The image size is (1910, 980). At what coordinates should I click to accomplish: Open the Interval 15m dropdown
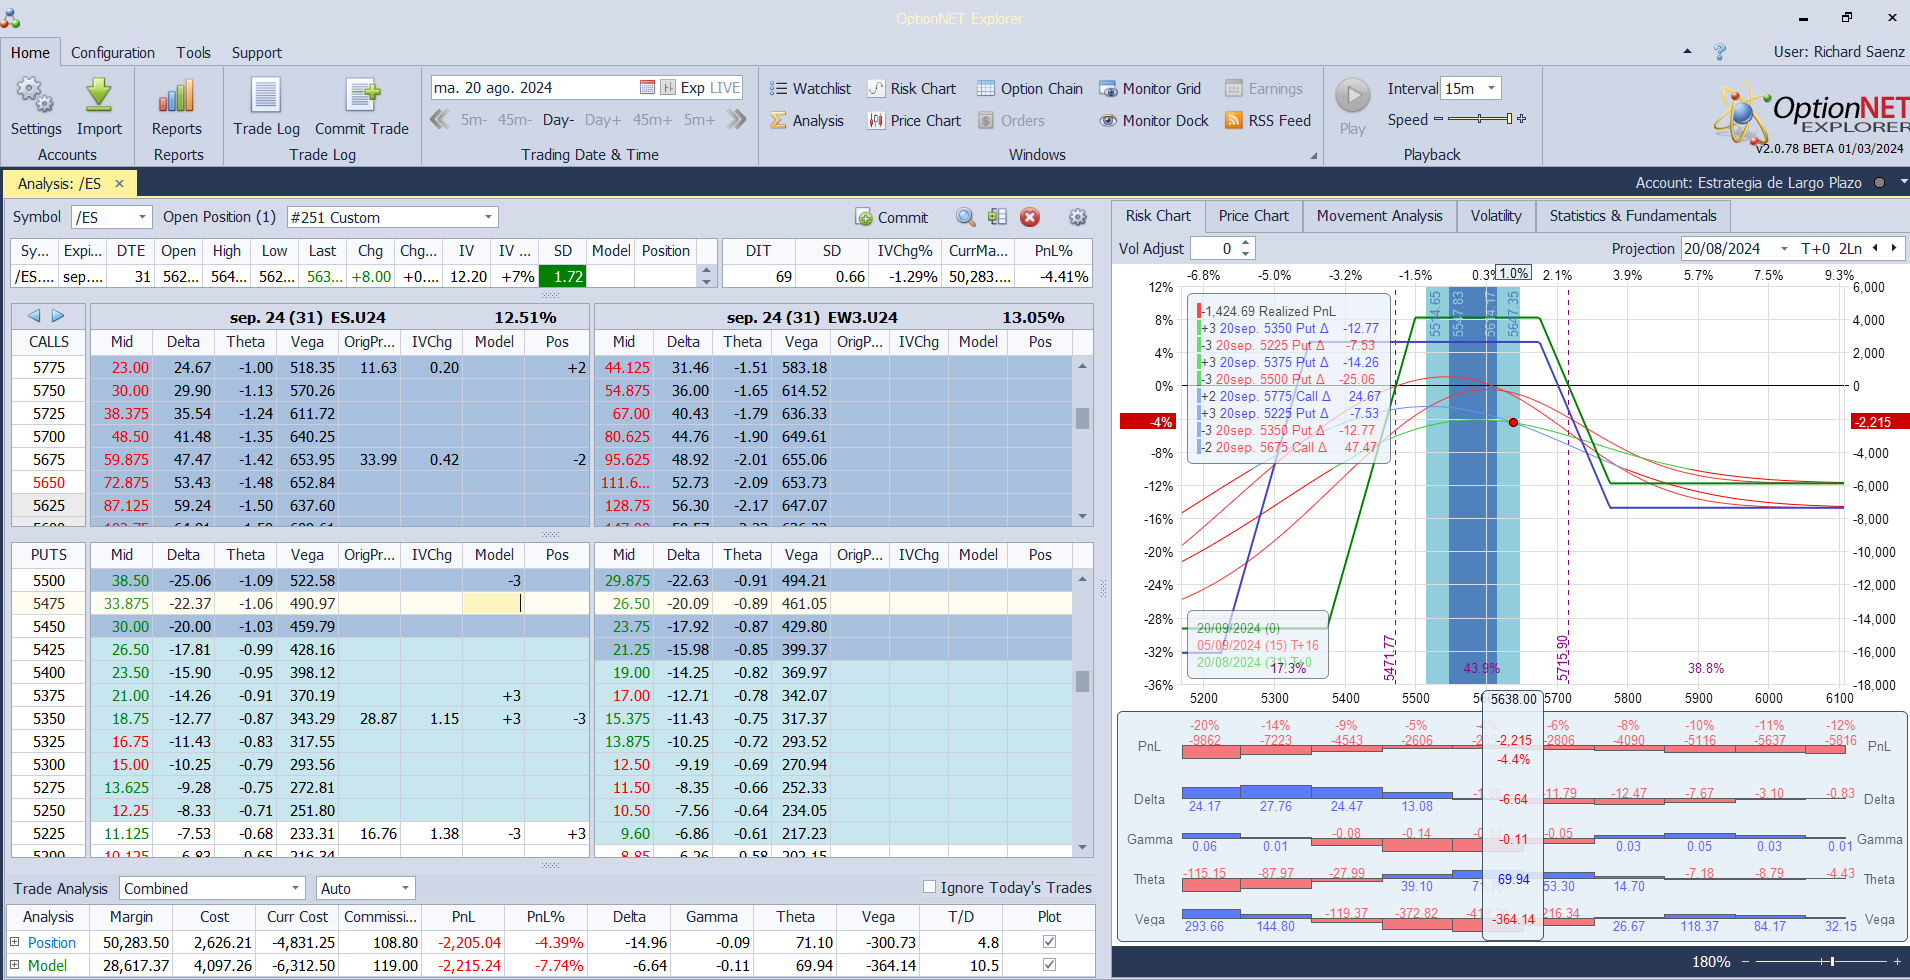[x=1491, y=88]
